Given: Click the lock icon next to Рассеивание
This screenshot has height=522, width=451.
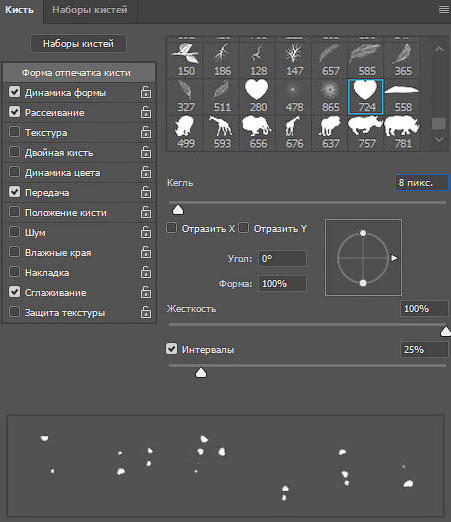Looking at the screenshot, I should (146, 112).
